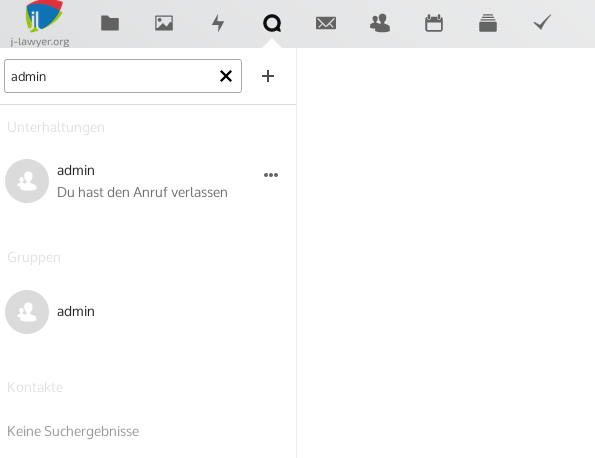
Task: Open the Files app folder icon
Action: click(x=110, y=23)
